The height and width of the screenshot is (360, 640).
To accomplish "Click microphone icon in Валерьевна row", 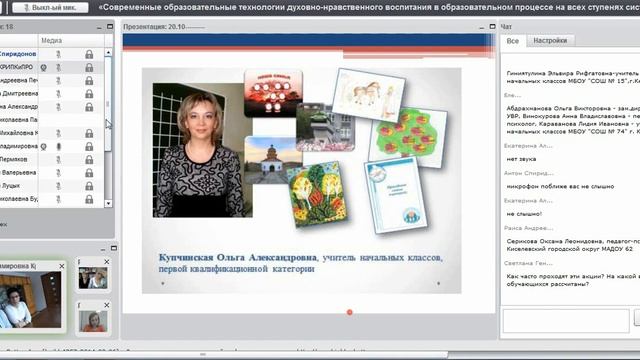I will pyautogui.click(x=58, y=173).
